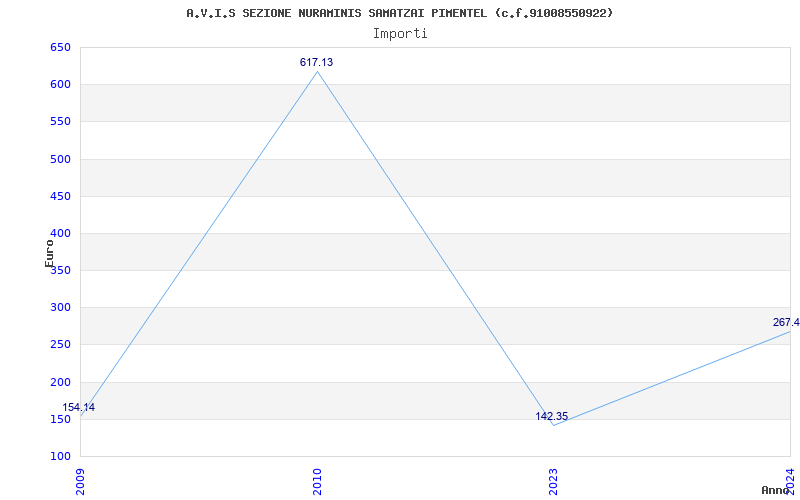Select the 617.13 data label
The image size is (800, 500).
click(x=316, y=62)
